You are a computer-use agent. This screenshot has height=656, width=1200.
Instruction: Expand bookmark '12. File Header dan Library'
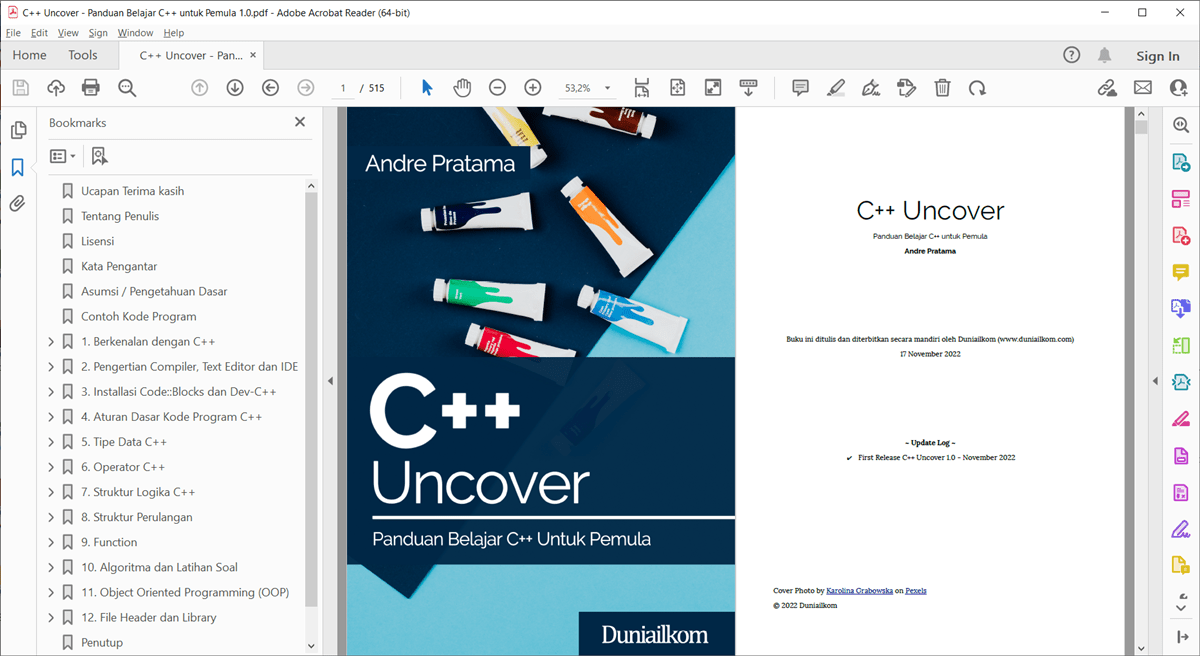(x=51, y=617)
